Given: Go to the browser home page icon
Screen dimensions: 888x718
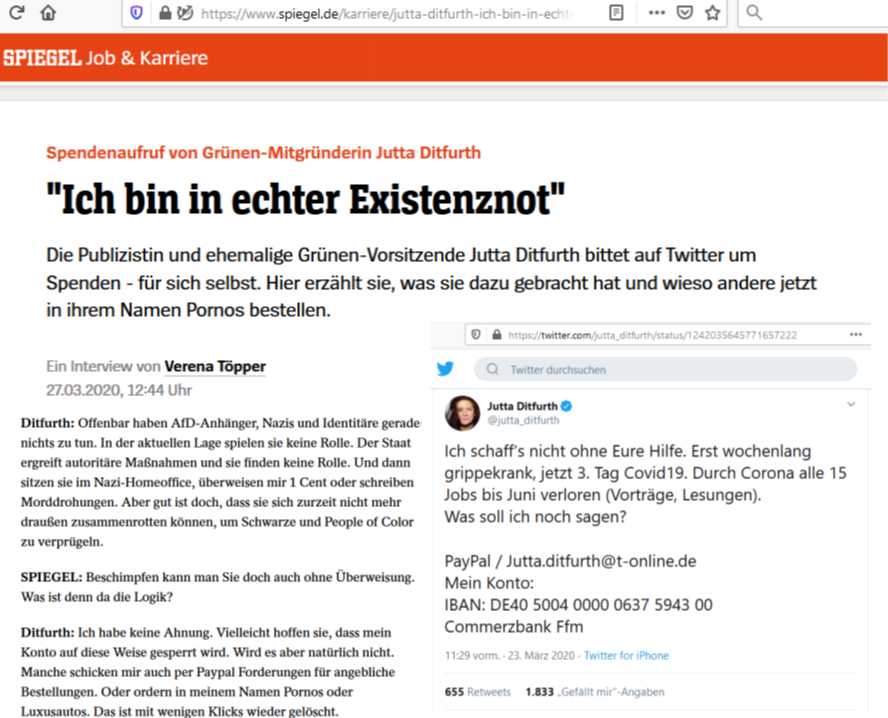Looking at the screenshot, I should (x=48, y=12).
